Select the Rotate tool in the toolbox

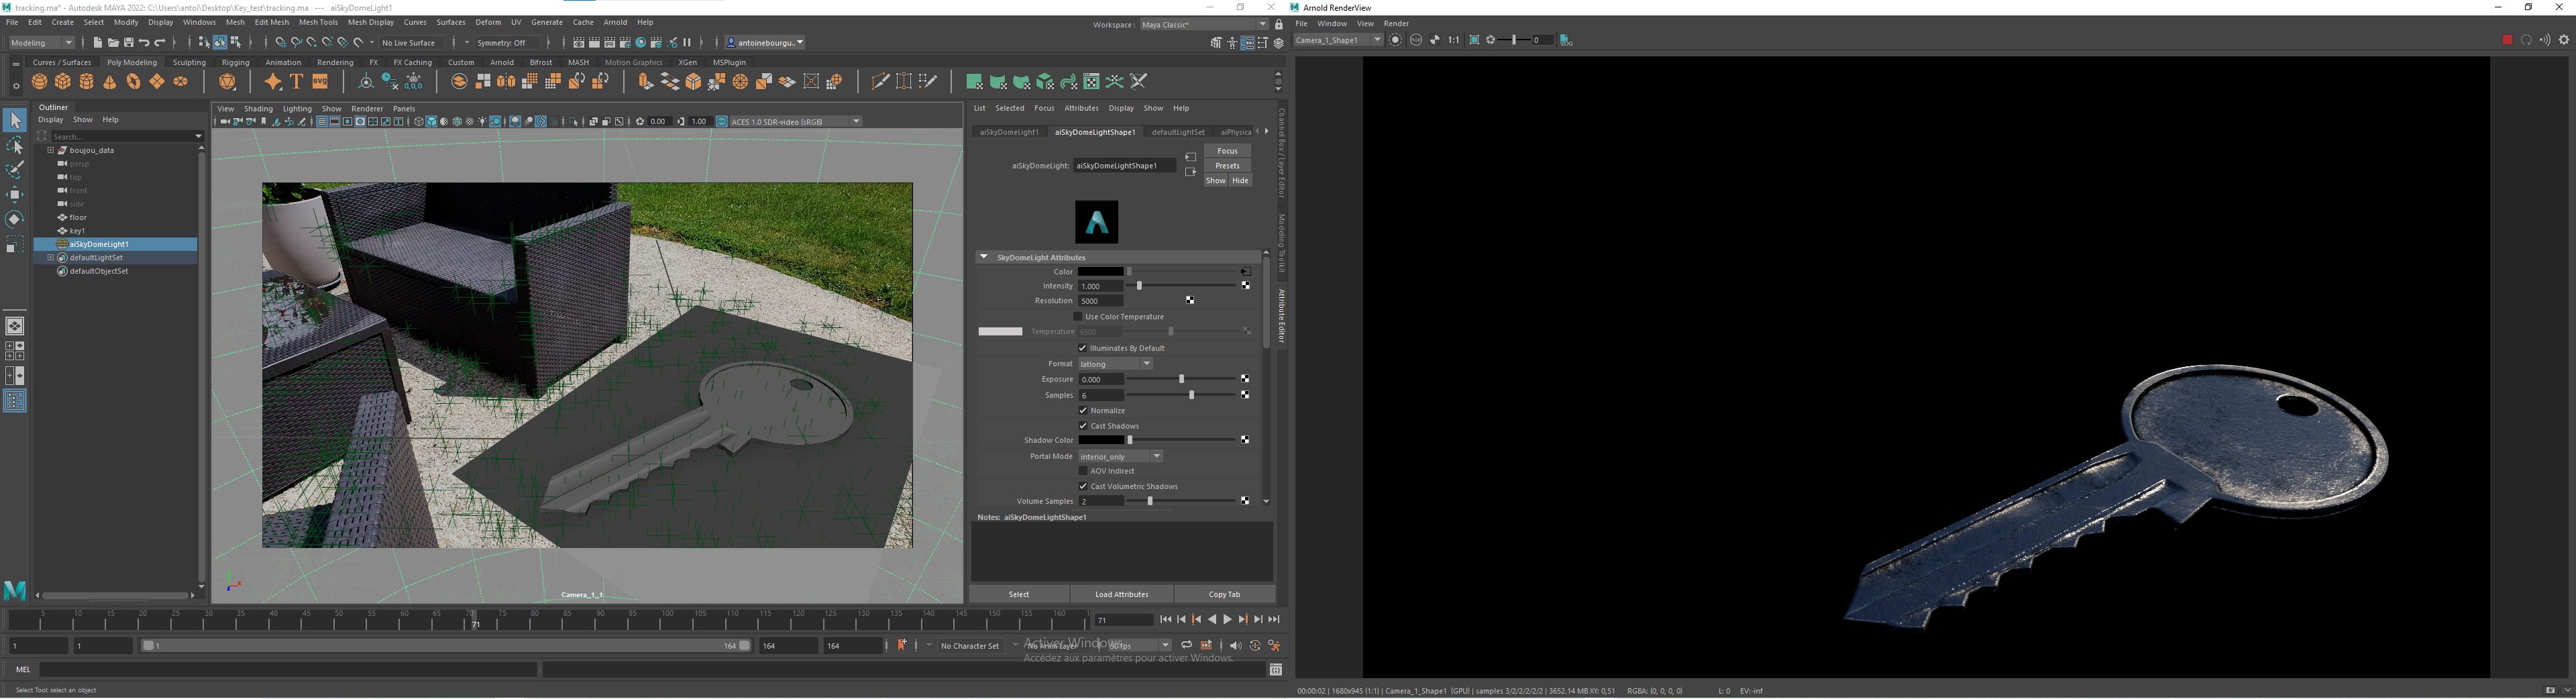click(x=15, y=219)
